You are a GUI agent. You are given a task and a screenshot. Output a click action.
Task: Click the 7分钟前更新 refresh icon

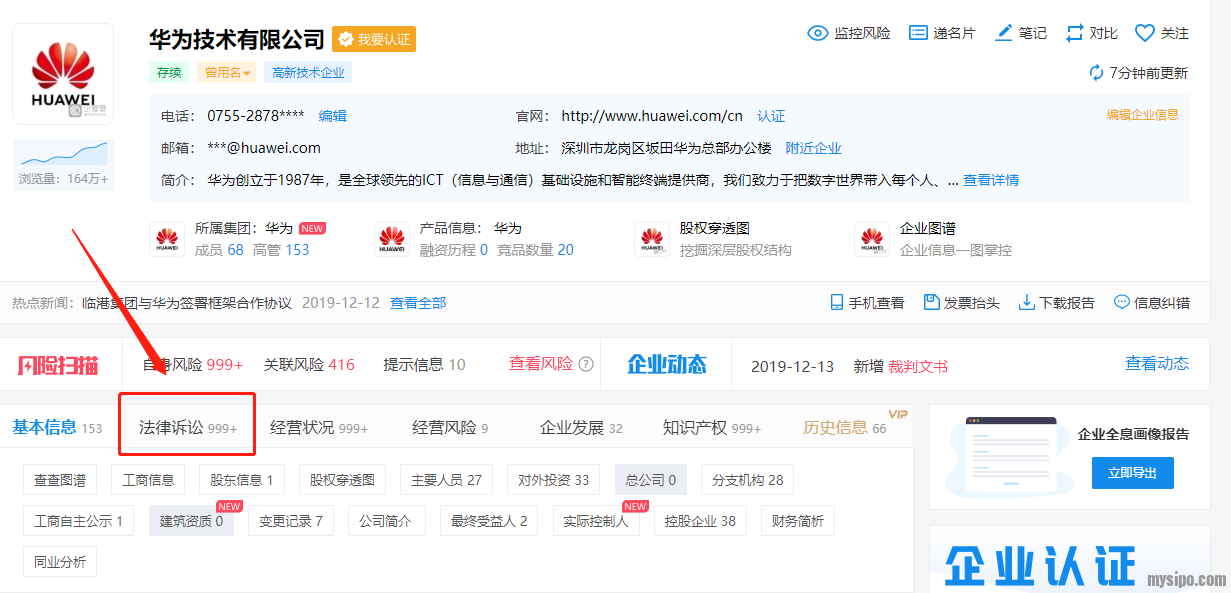pyautogui.click(x=1097, y=73)
